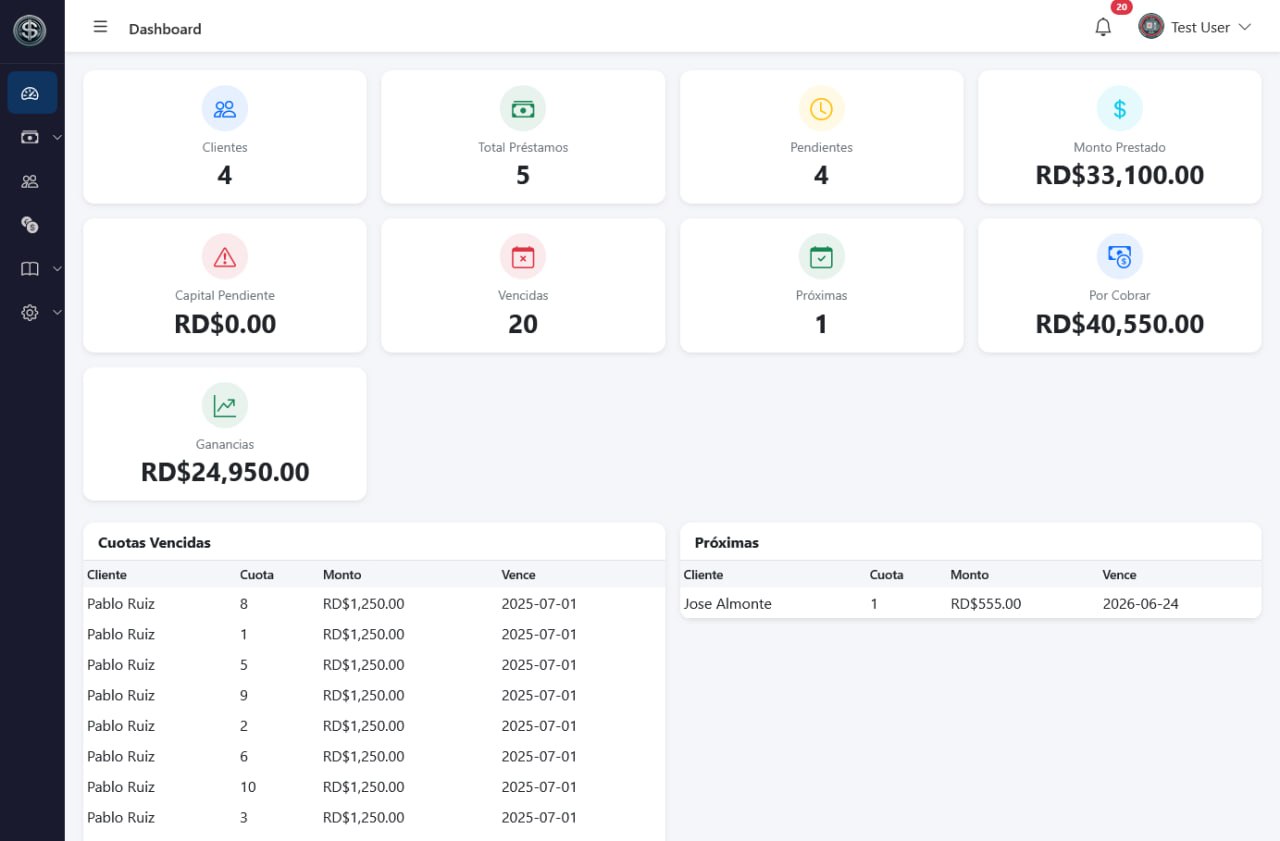Click the Clientes card people icon

[225, 109]
